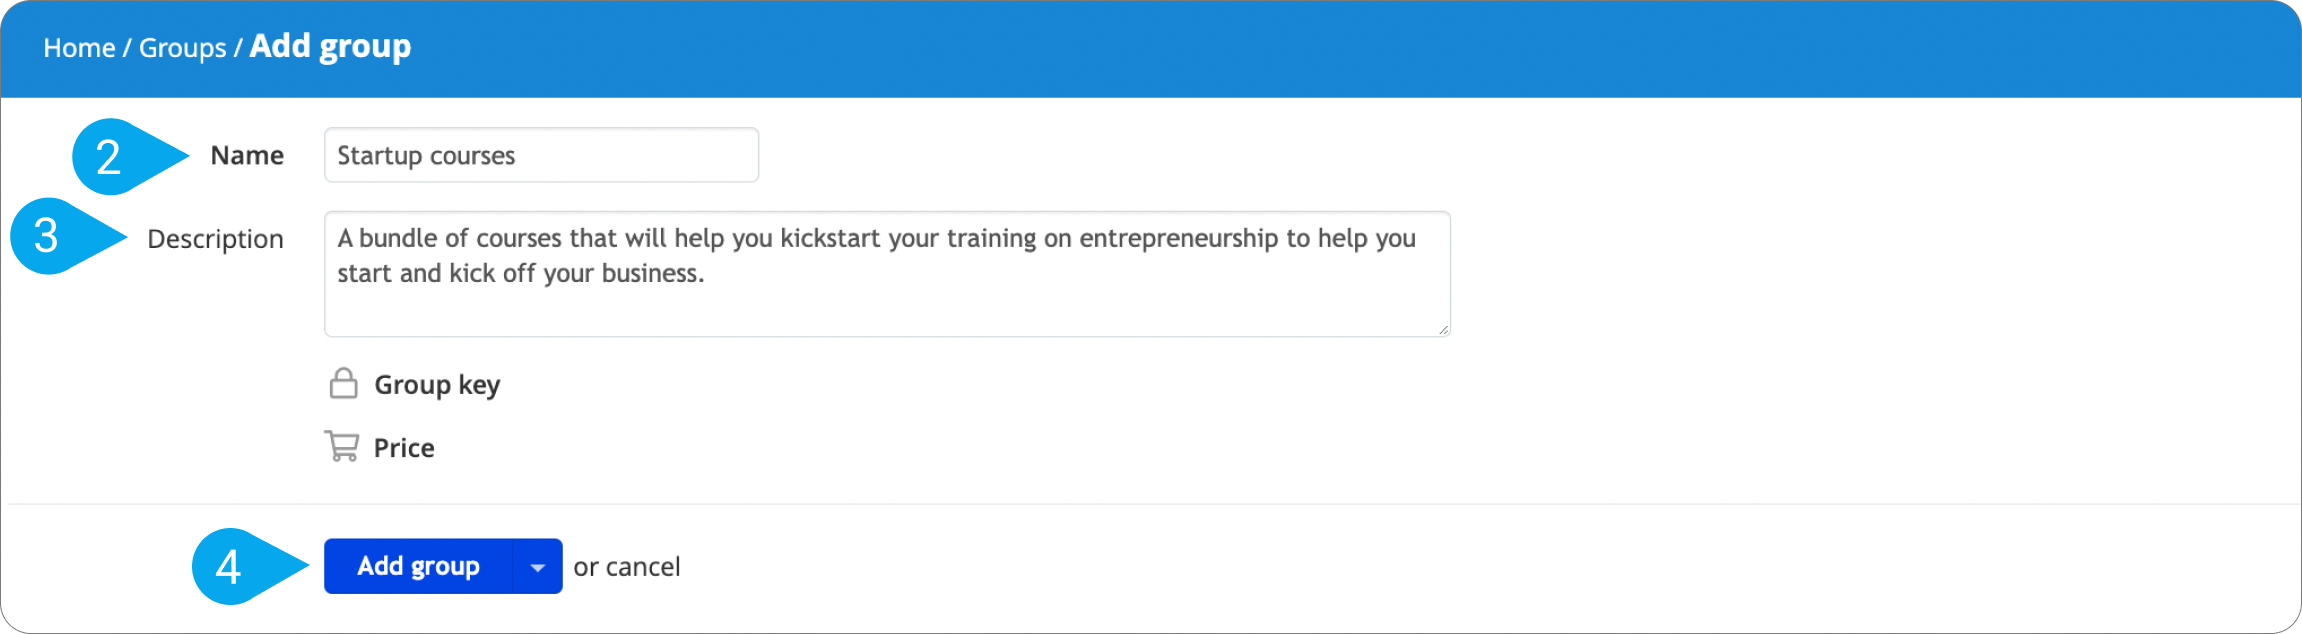This screenshot has width=2302, height=634.
Task: Go to Home in breadcrumb
Action: [80, 48]
